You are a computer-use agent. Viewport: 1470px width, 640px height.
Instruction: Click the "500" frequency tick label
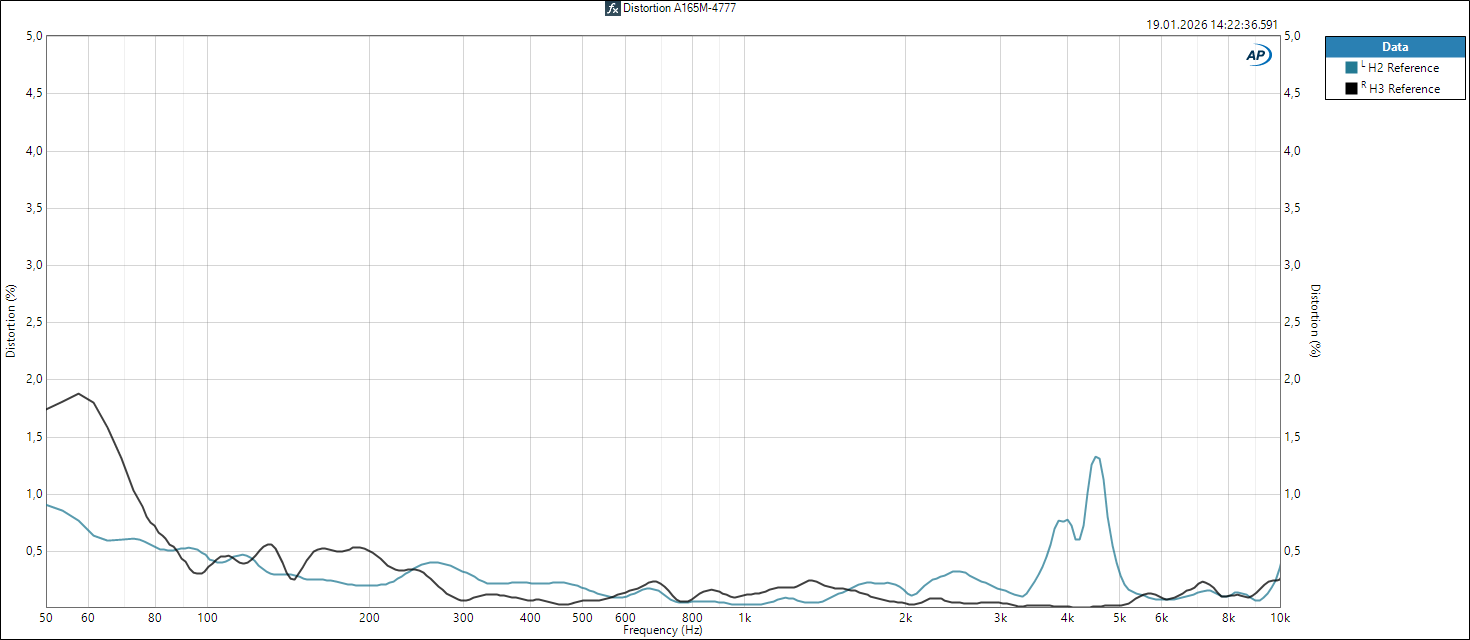coord(583,619)
